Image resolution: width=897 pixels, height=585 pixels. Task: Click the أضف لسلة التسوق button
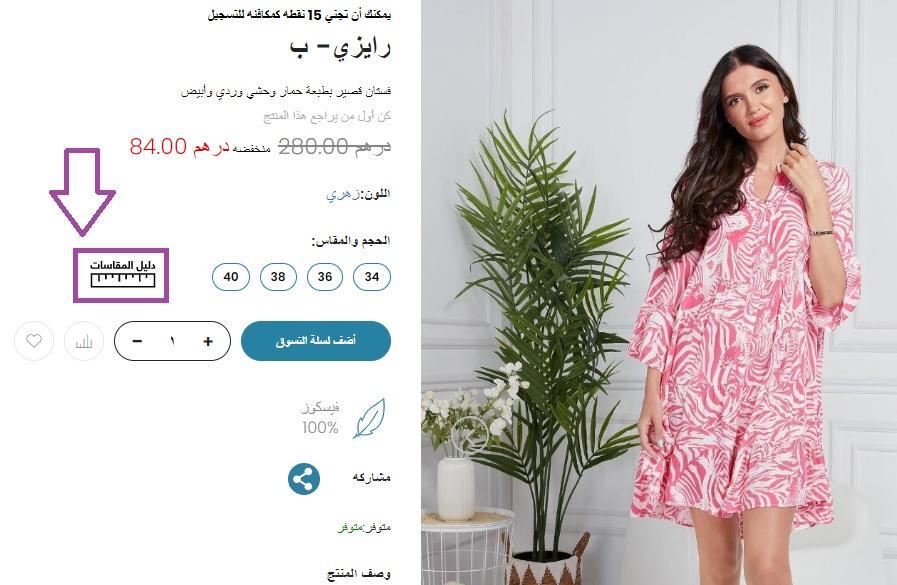pos(316,341)
